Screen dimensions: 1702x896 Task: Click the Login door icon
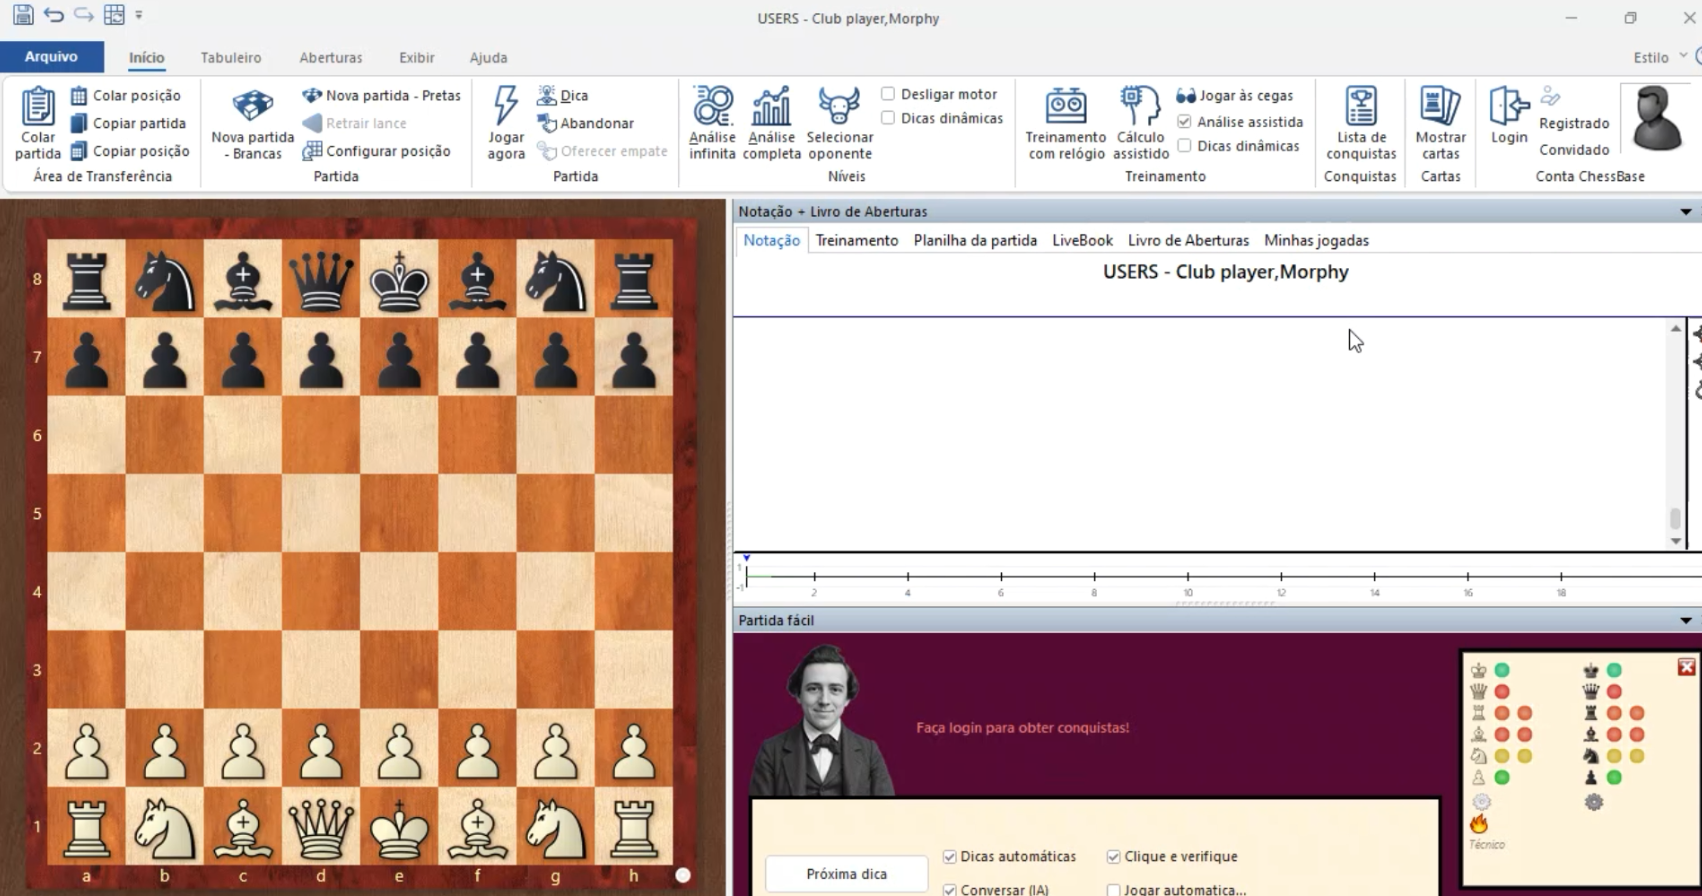(1509, 106)
